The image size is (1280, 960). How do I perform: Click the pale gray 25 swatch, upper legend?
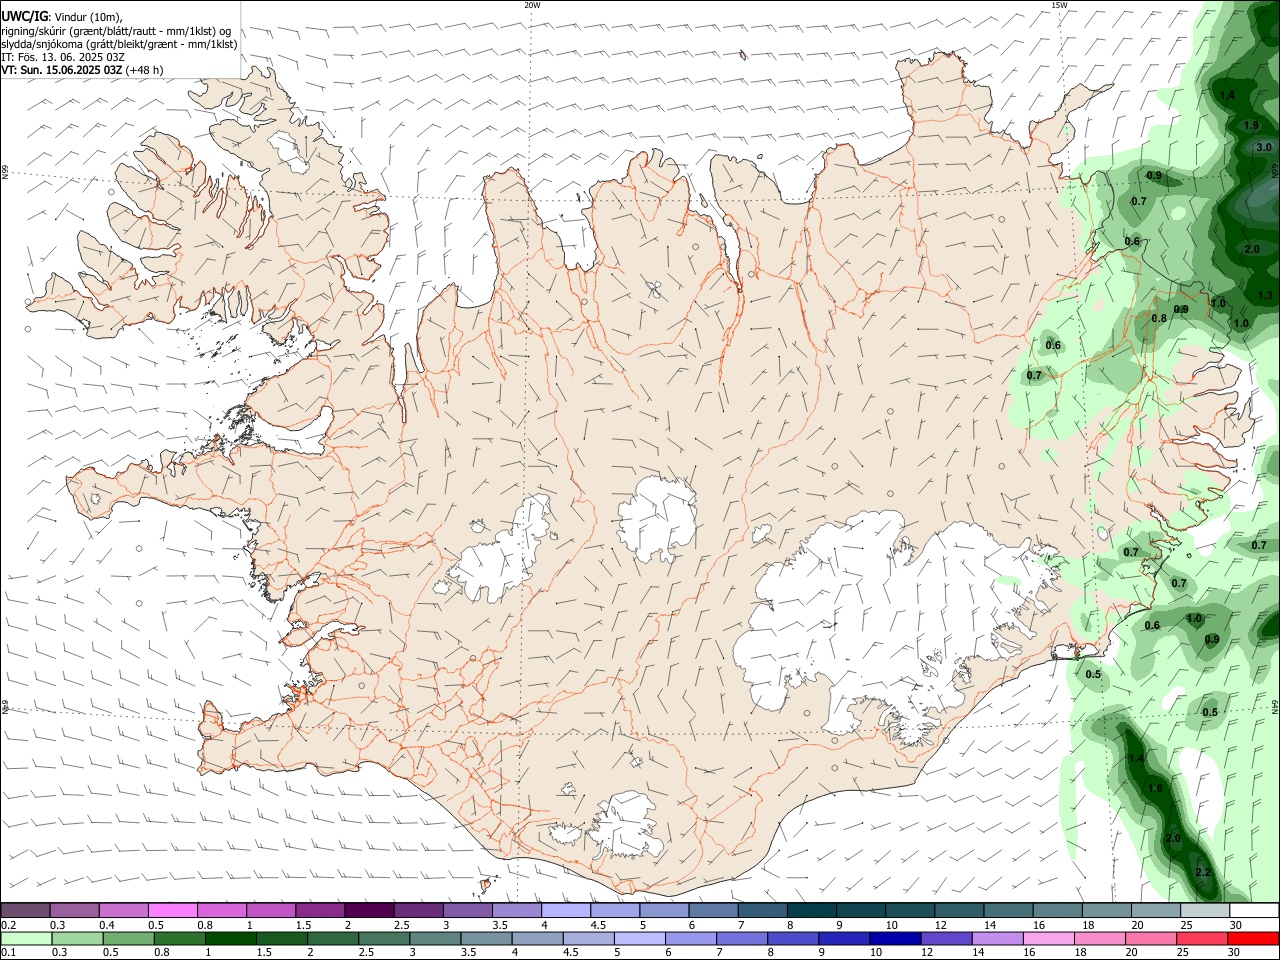[x=1204, y=910]
